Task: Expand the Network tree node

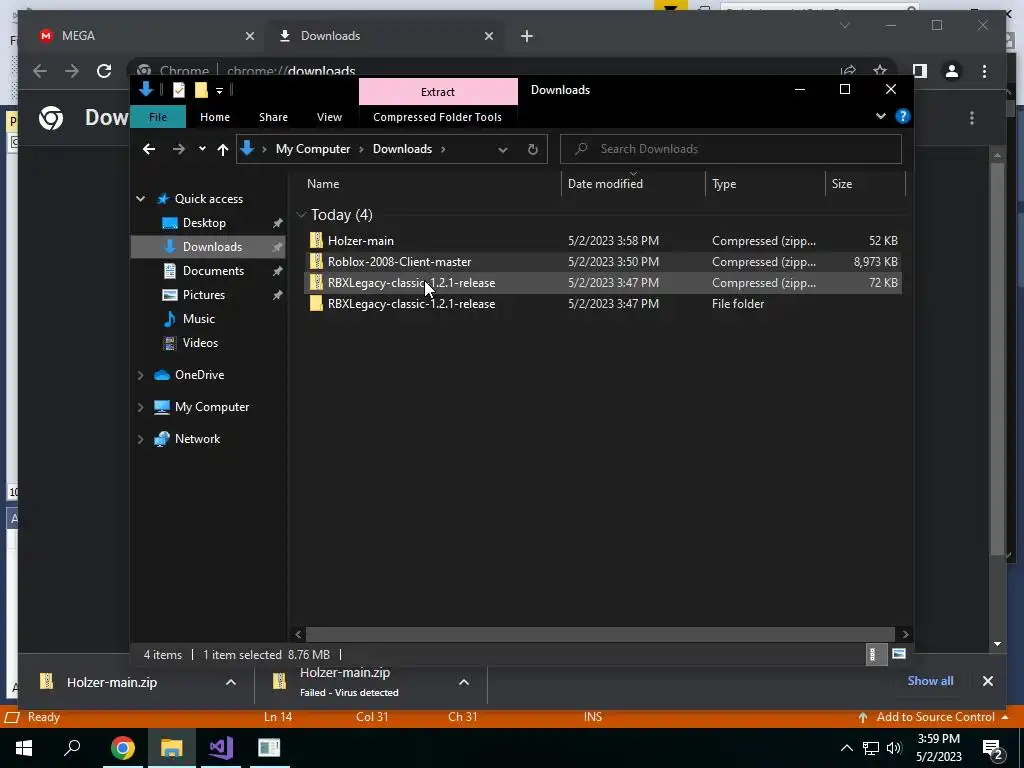Action: (140, 439)
